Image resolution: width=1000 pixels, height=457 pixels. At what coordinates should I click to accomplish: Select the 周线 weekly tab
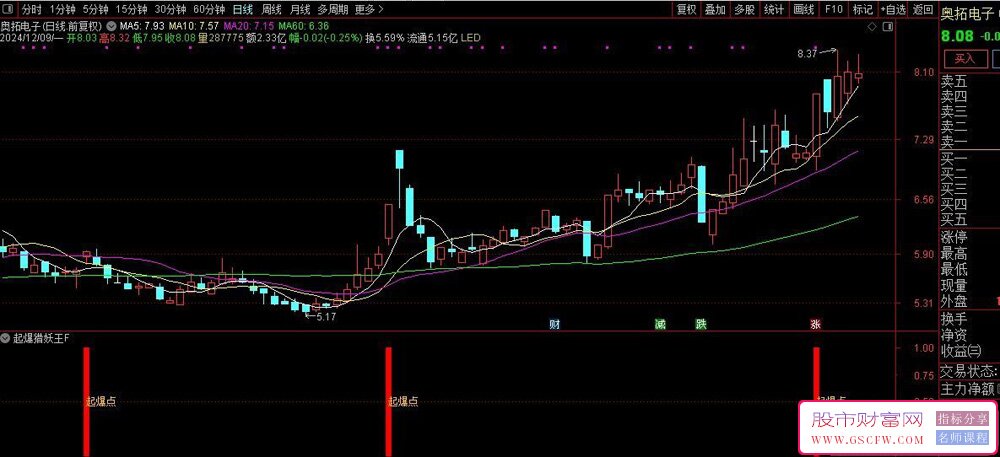pyautogui.click(x=272, y=9)
